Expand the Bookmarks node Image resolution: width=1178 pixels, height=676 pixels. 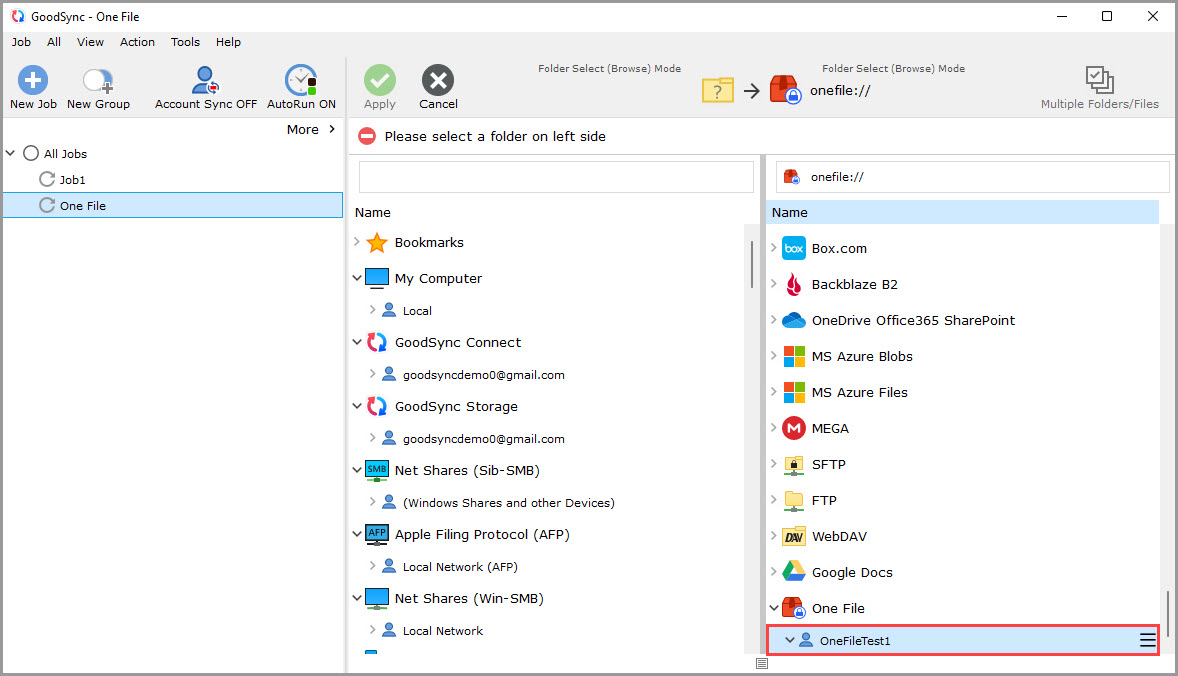(x=357, y=242)
